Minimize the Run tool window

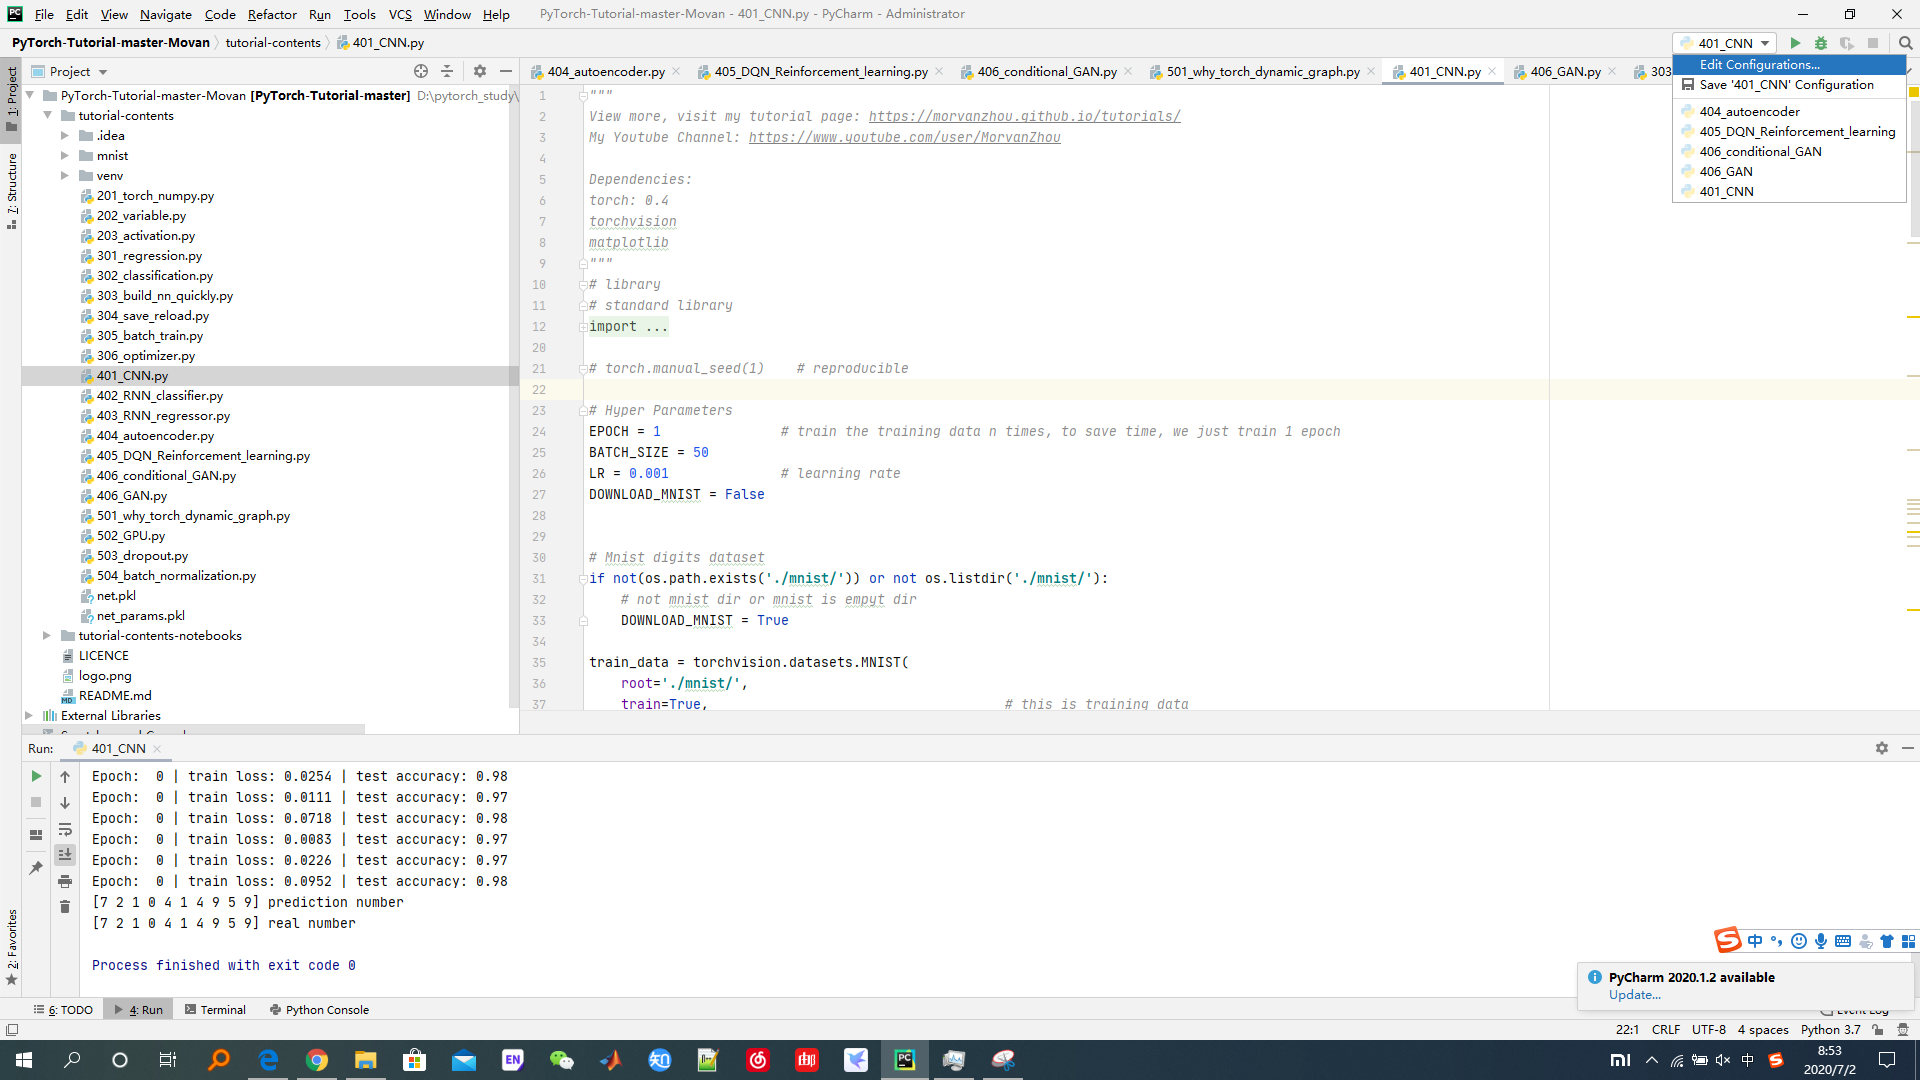click(x=1907, y=748)
